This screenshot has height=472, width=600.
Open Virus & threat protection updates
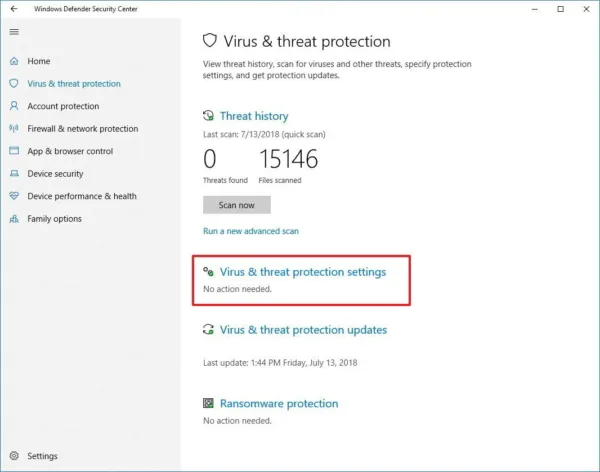(303, 330)
